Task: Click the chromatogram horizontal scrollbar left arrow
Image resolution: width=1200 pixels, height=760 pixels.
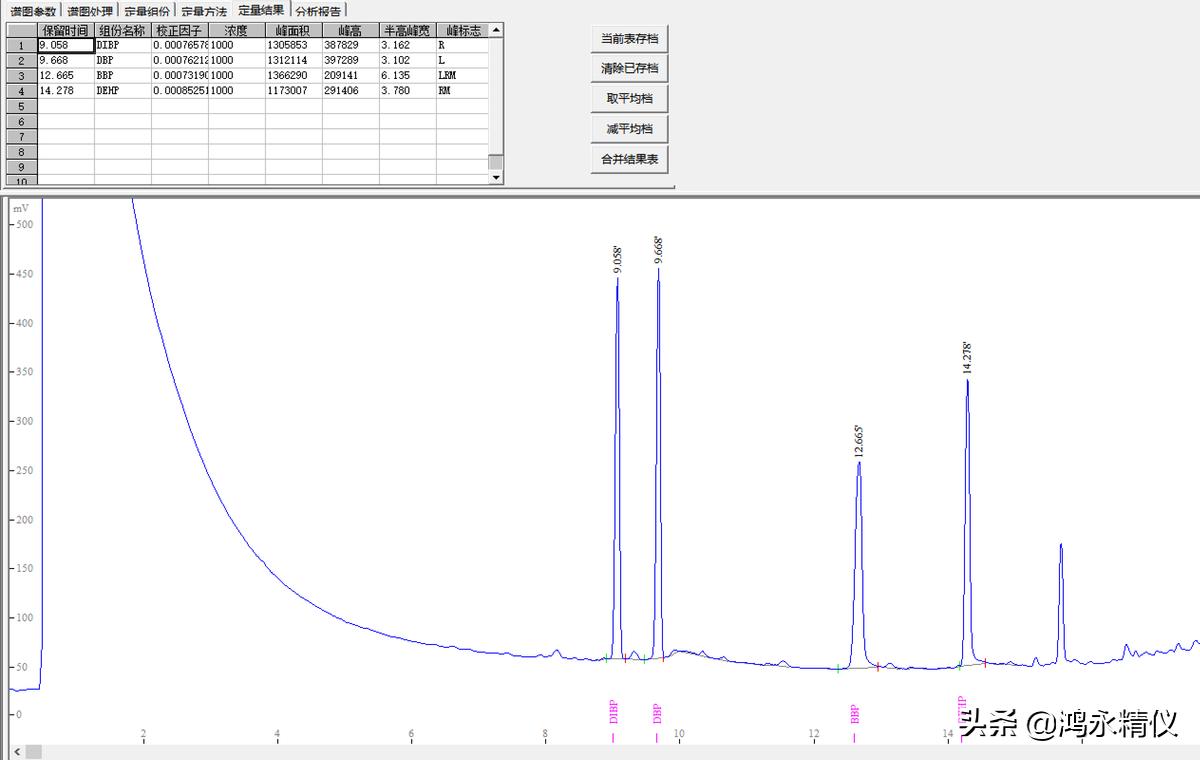Action: tap(33, 751)
